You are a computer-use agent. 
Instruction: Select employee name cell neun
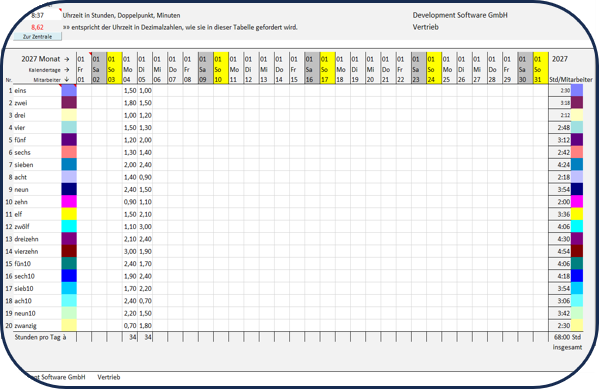click(38, 189)
